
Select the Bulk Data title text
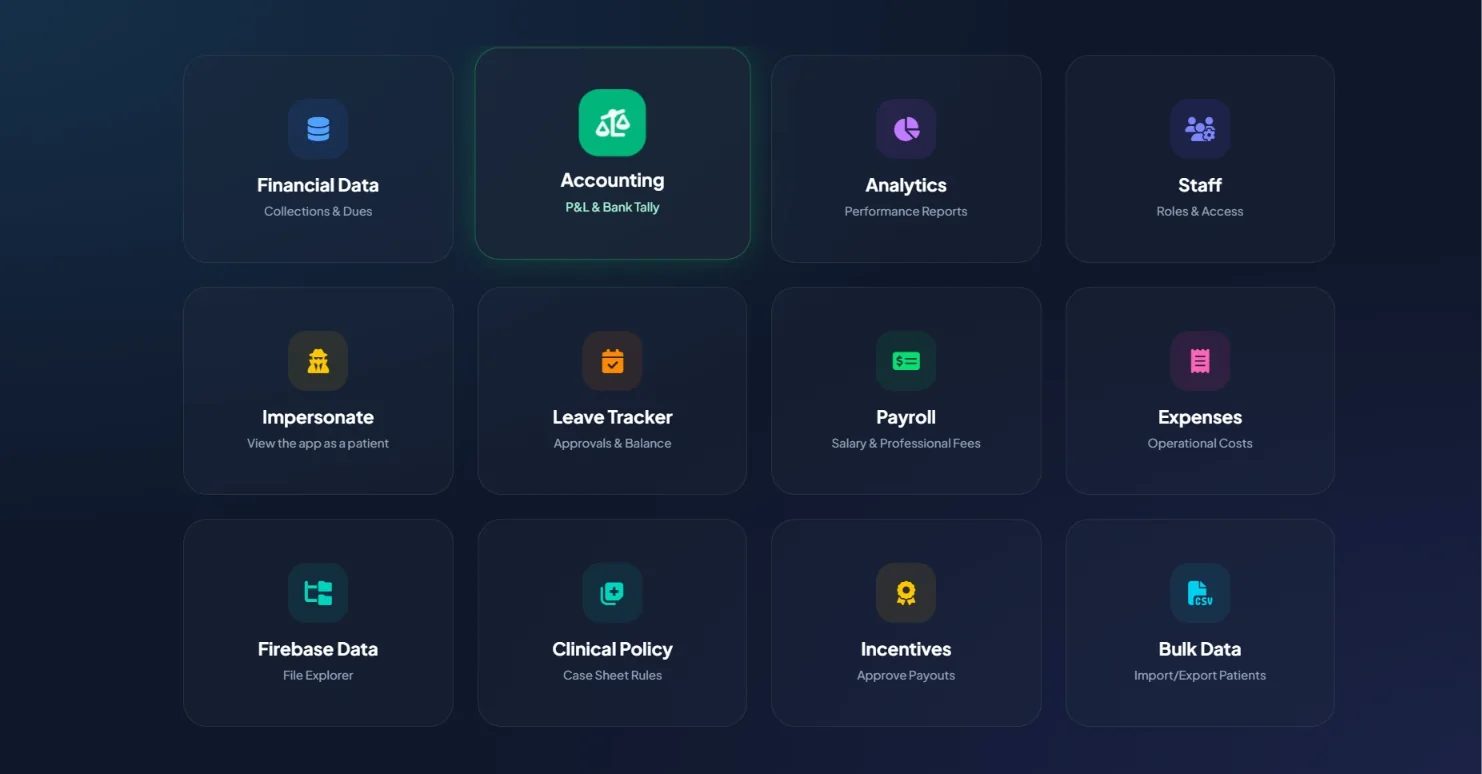1200,649
